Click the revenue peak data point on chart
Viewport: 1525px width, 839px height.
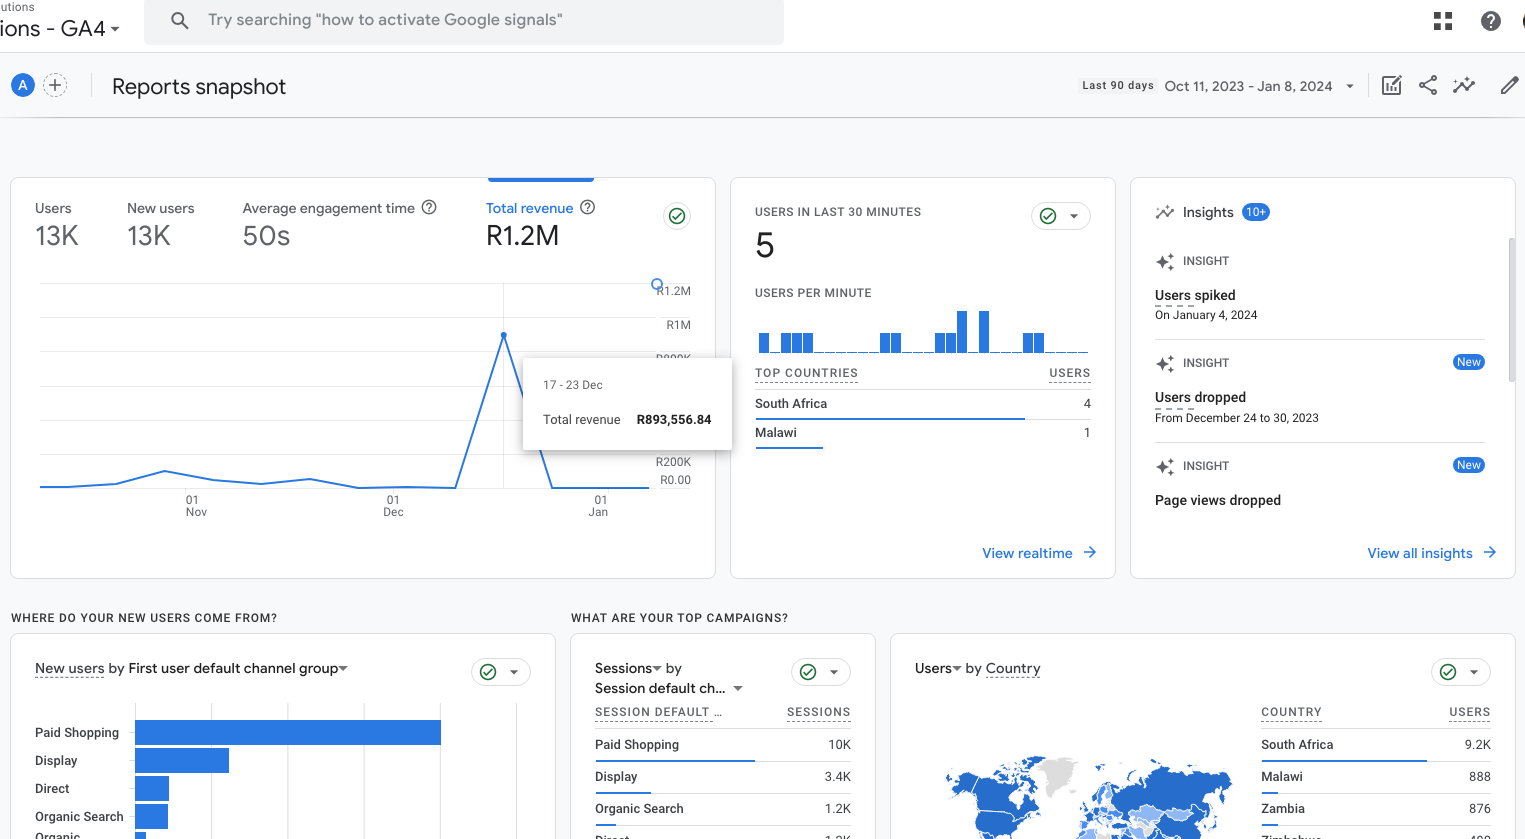pos(503,335)
